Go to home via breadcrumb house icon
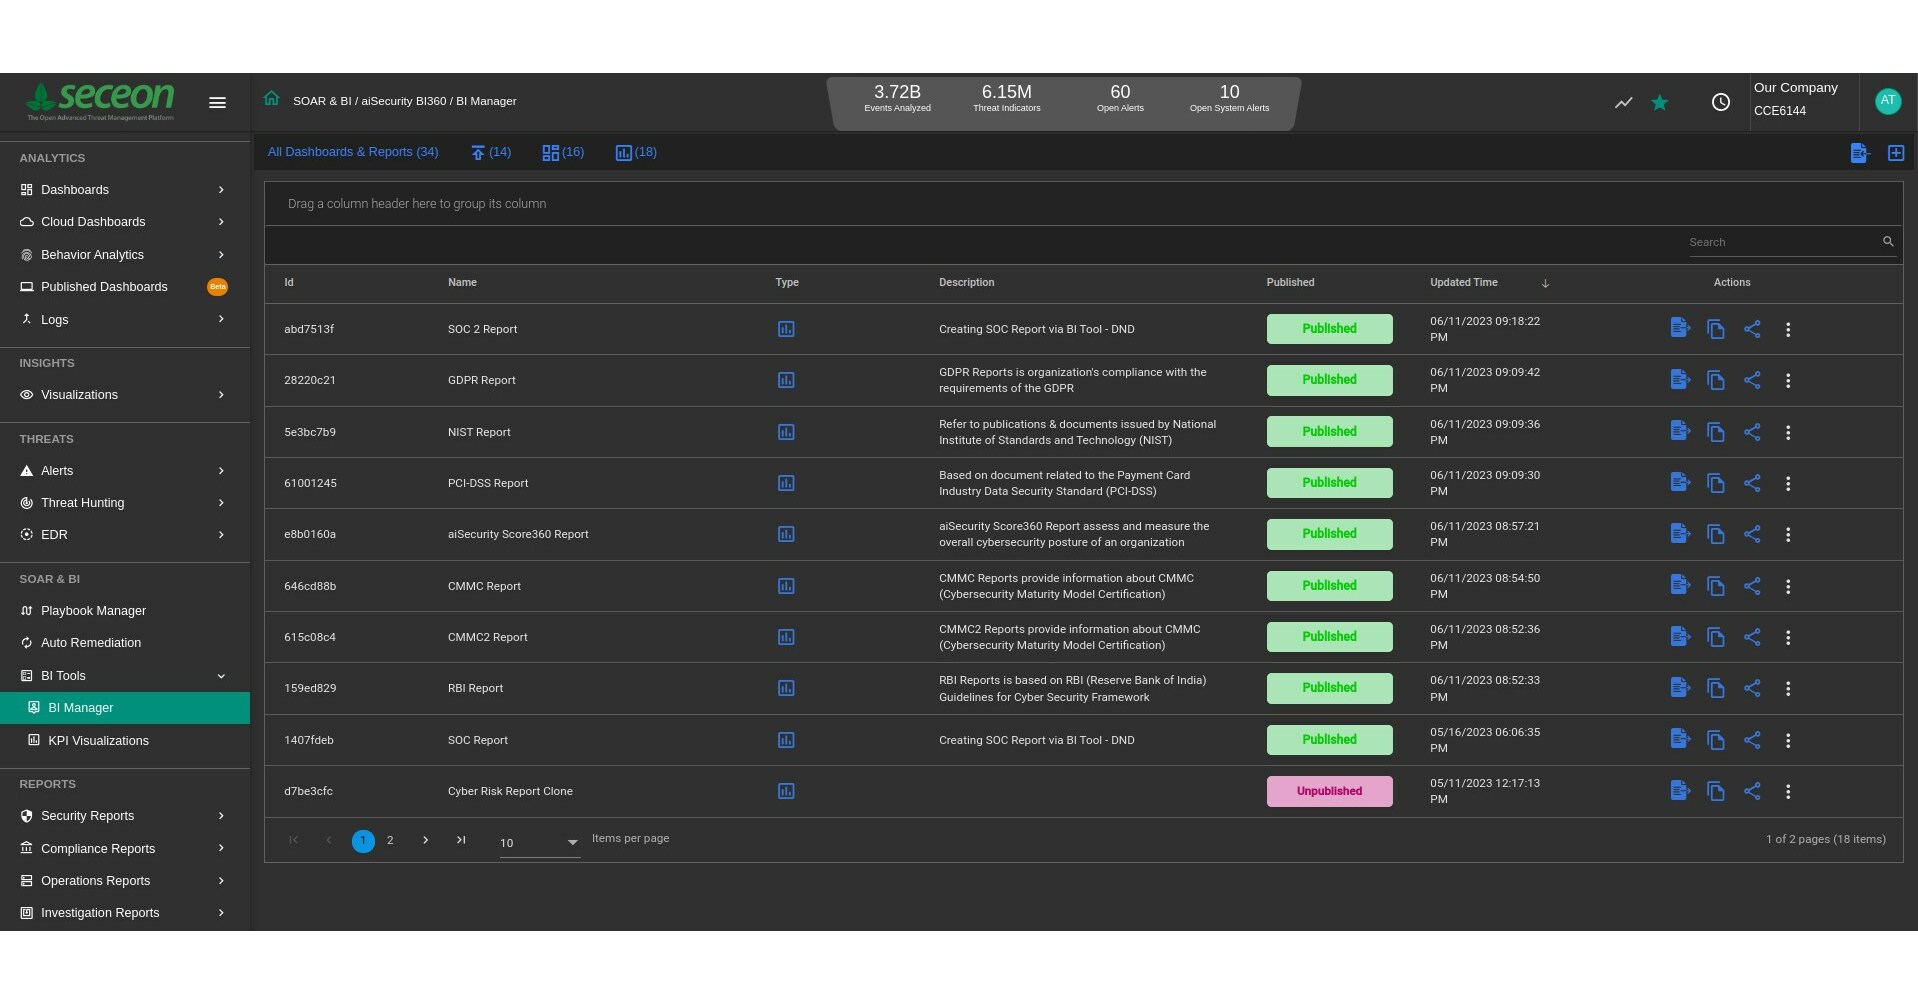 [271, 99]
